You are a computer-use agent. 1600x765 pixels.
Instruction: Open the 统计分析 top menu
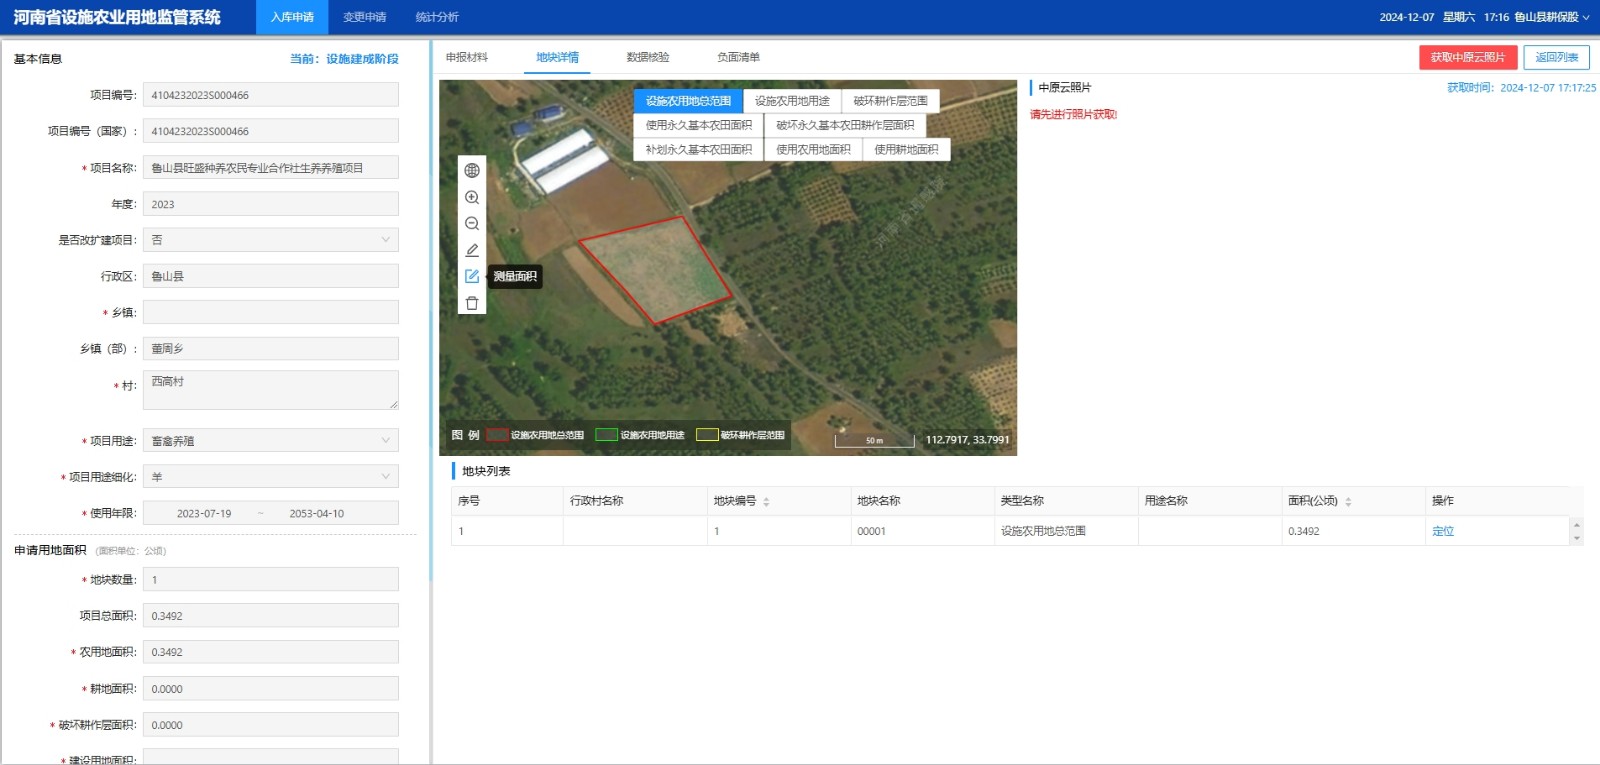(x=437, y=17)
